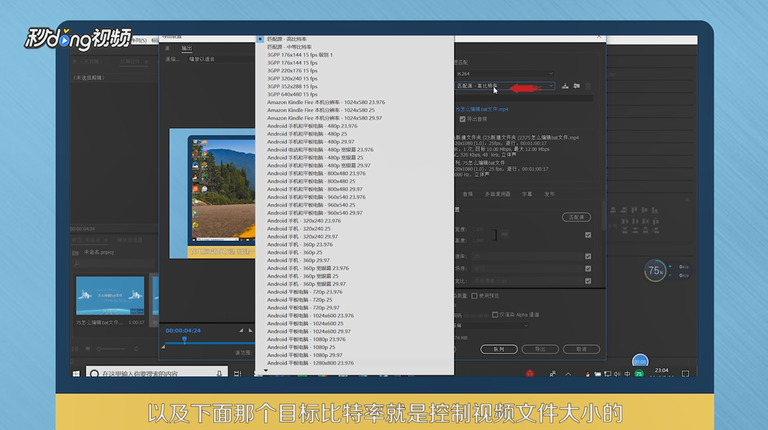Viewport: 768px width, 430px height.
Task: Open the H.264 format dropdown
Action: click(x=504, y=73)
